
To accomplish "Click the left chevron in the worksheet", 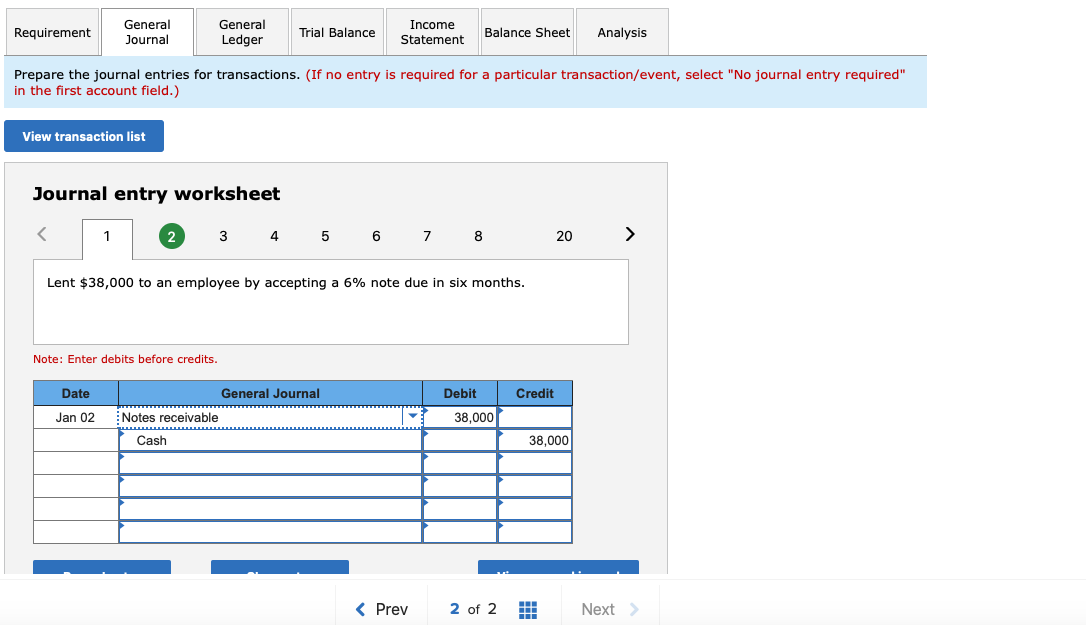I will (41, 233).
